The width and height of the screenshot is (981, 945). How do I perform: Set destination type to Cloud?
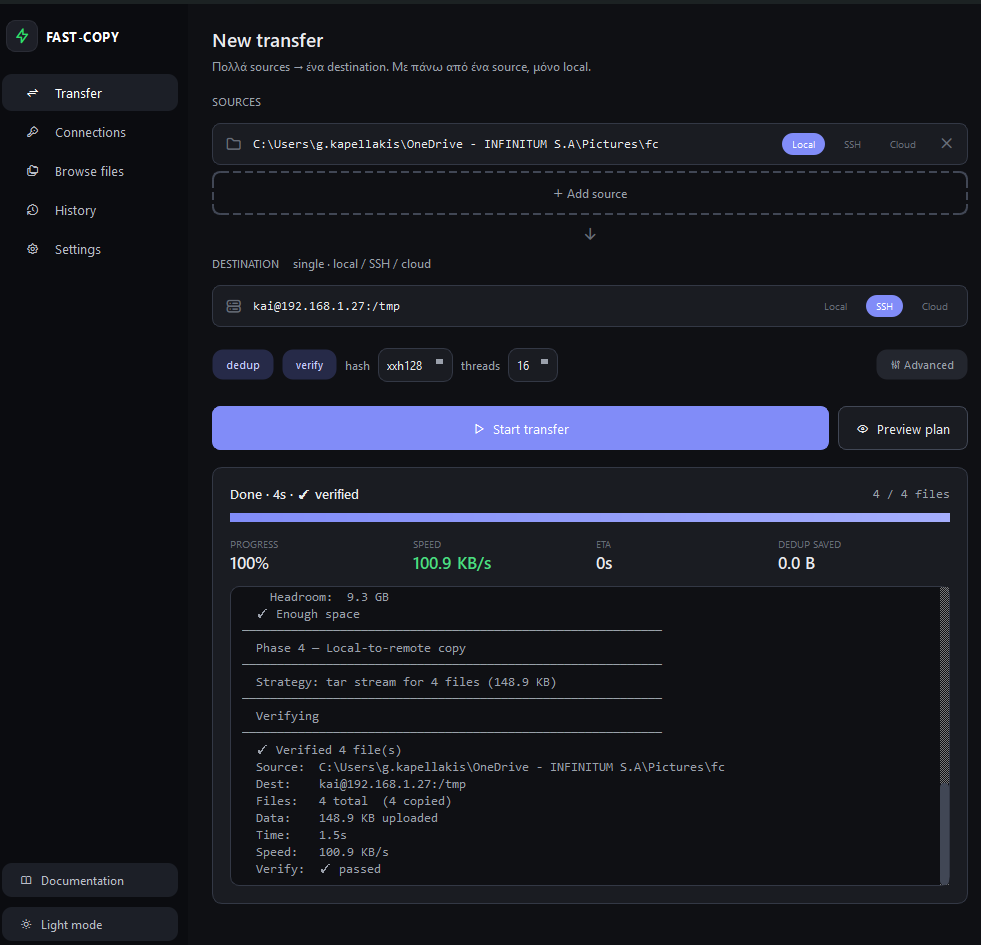tap(934, 306)
